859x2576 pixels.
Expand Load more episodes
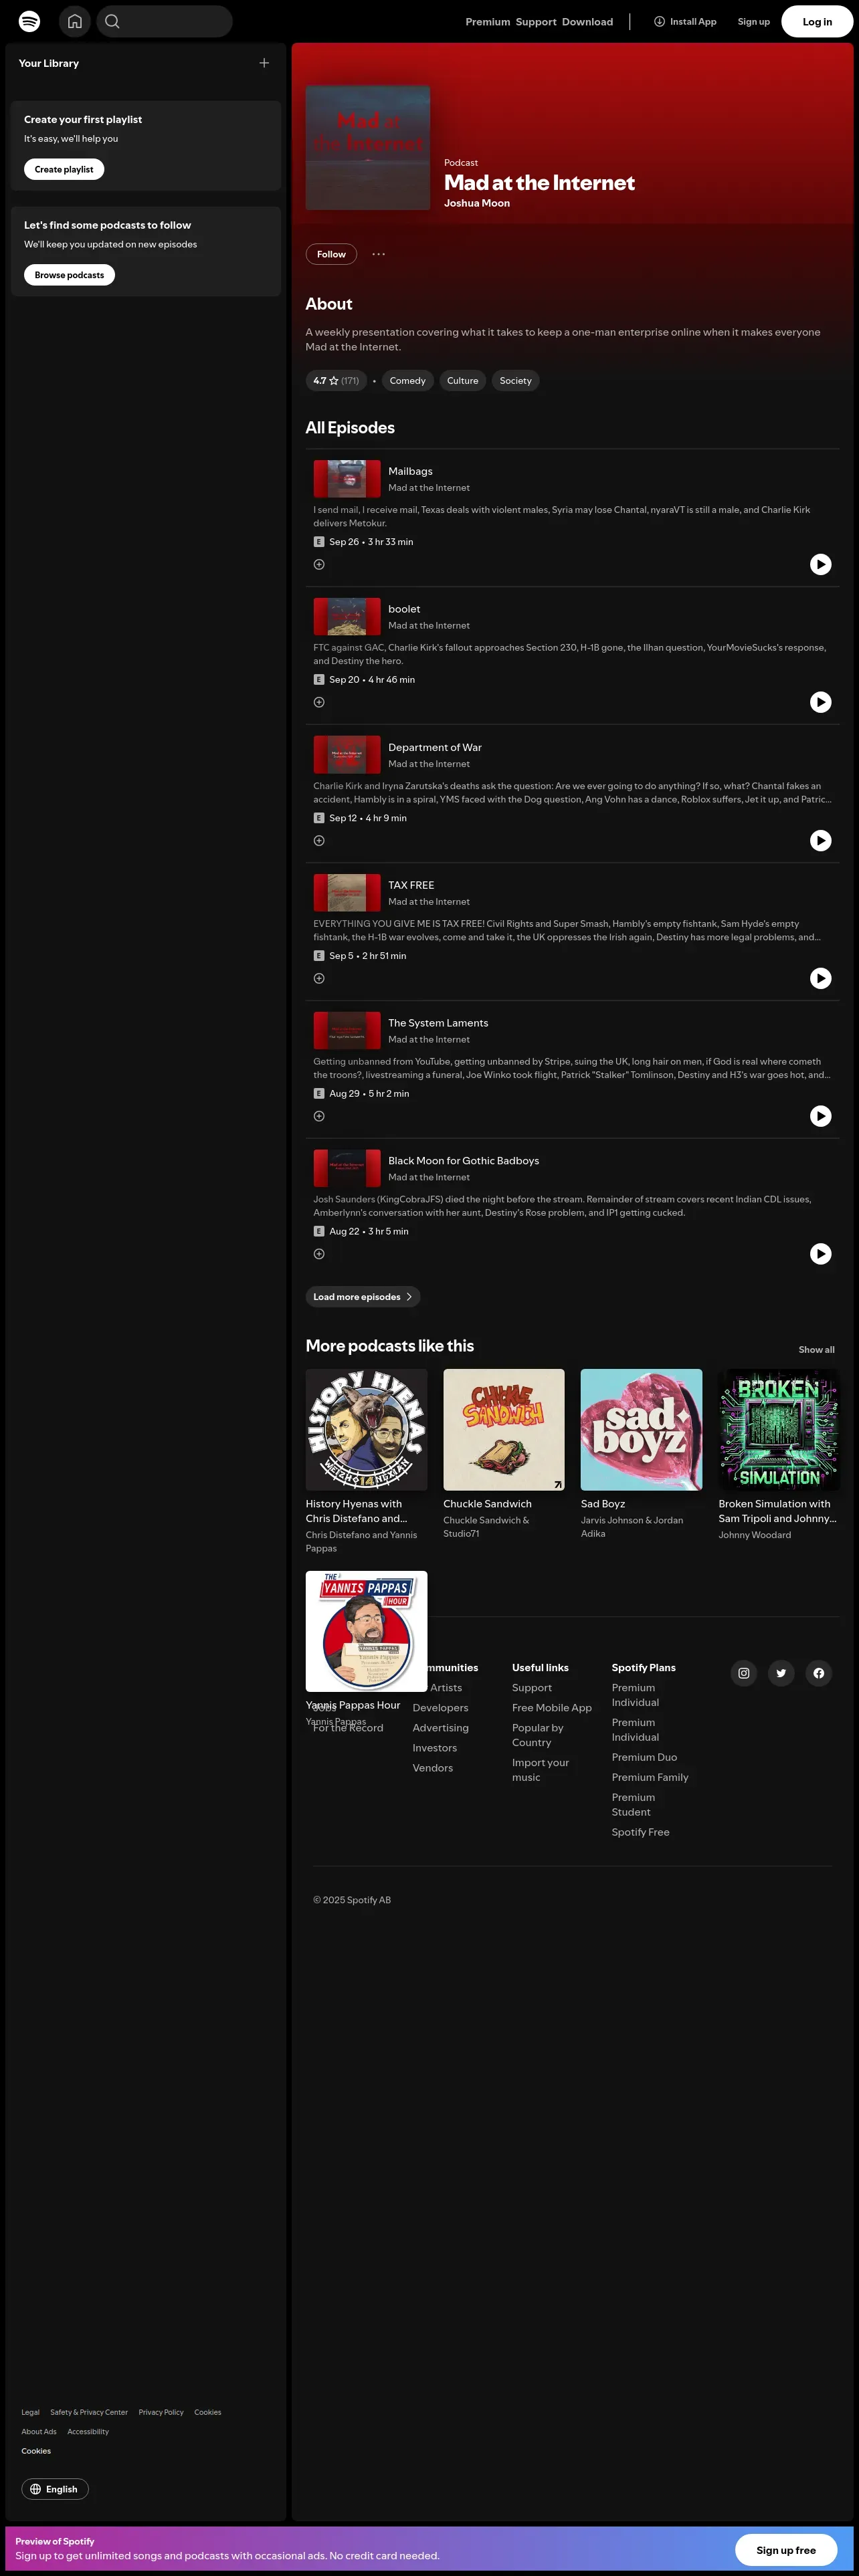363,1297
